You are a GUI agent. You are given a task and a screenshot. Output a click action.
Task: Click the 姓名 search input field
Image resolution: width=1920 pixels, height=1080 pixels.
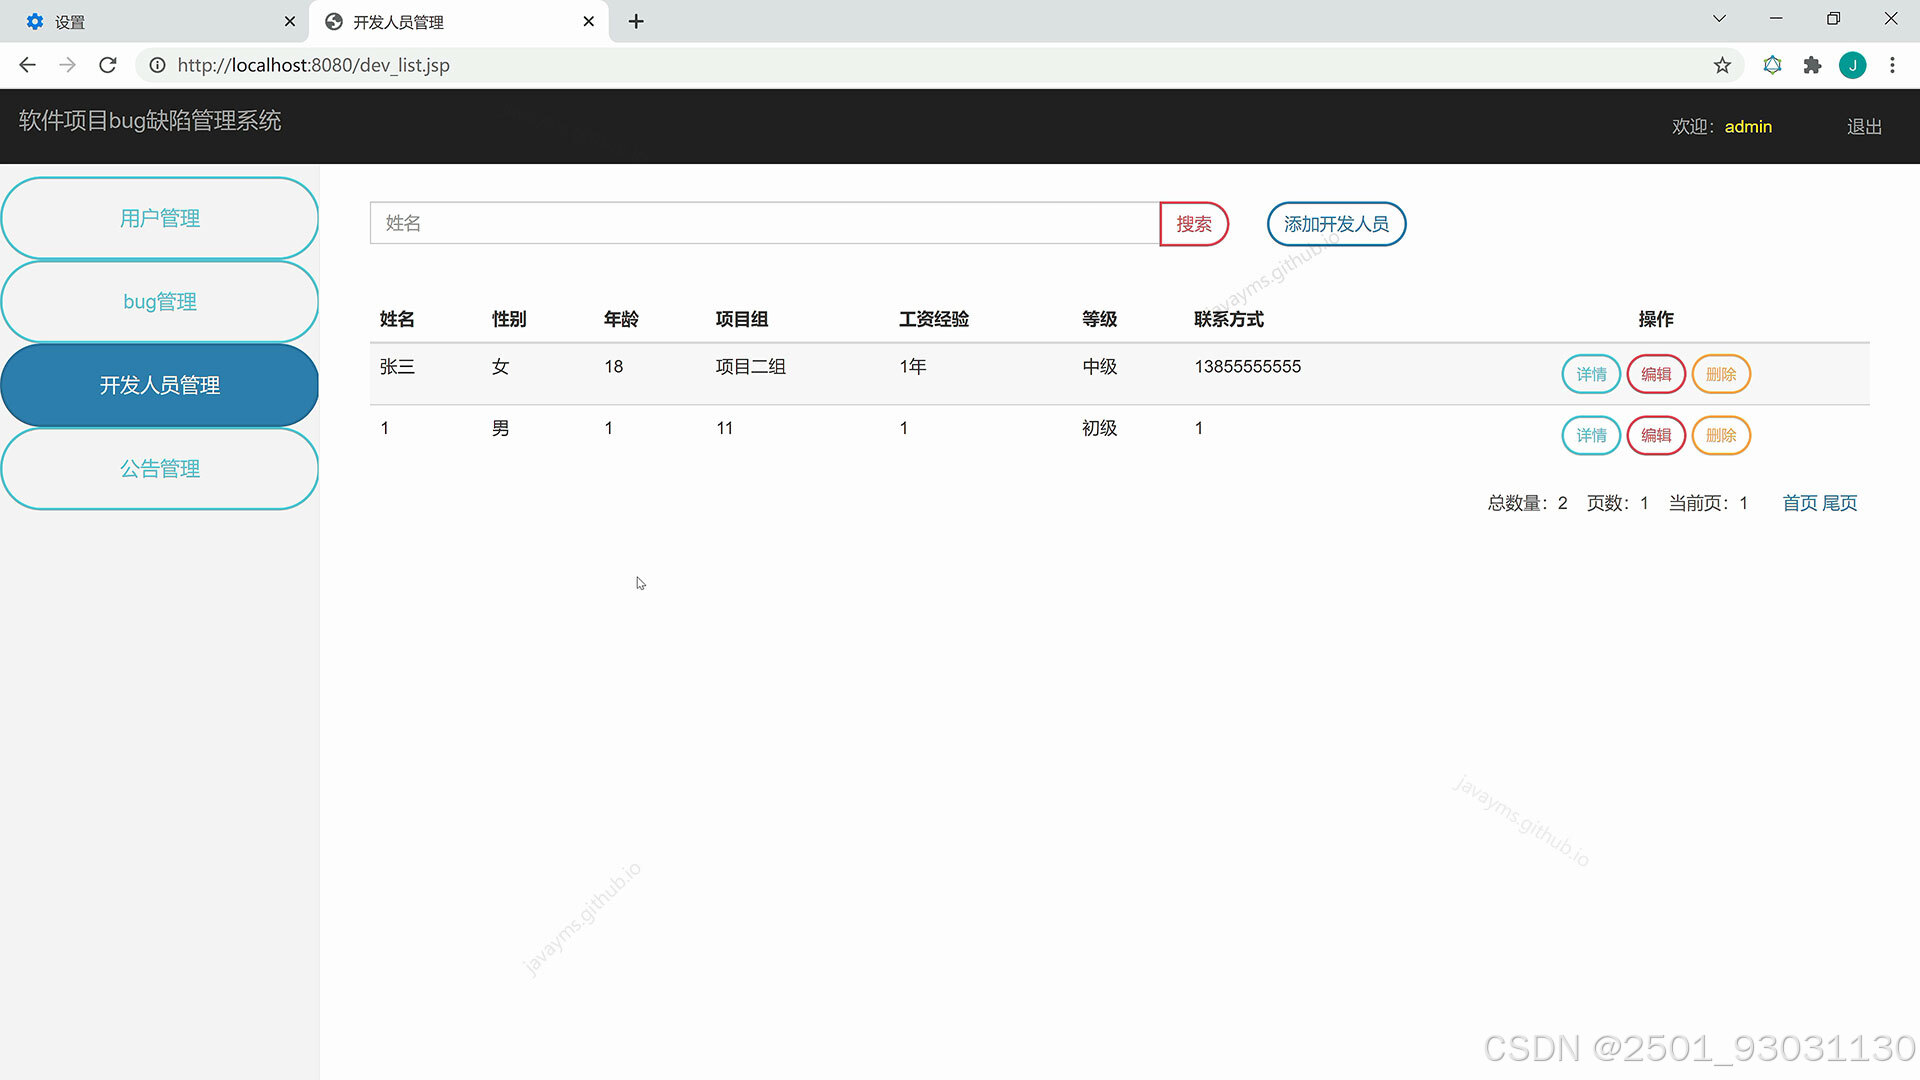coord(765,223)
